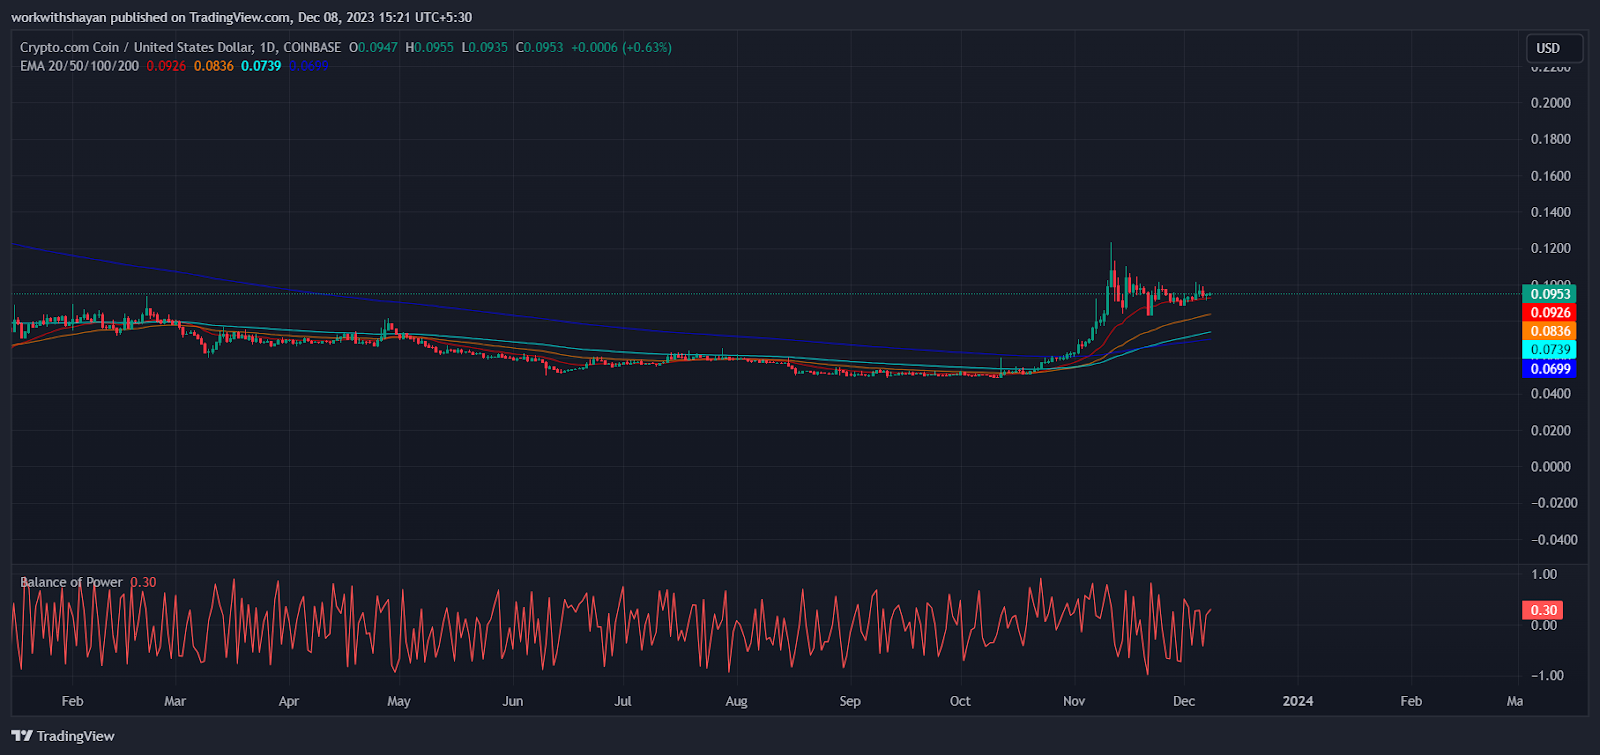Click the red 0.0926 tag on price axis
The image size is (1600, 755).
[x=1549, y=313]
